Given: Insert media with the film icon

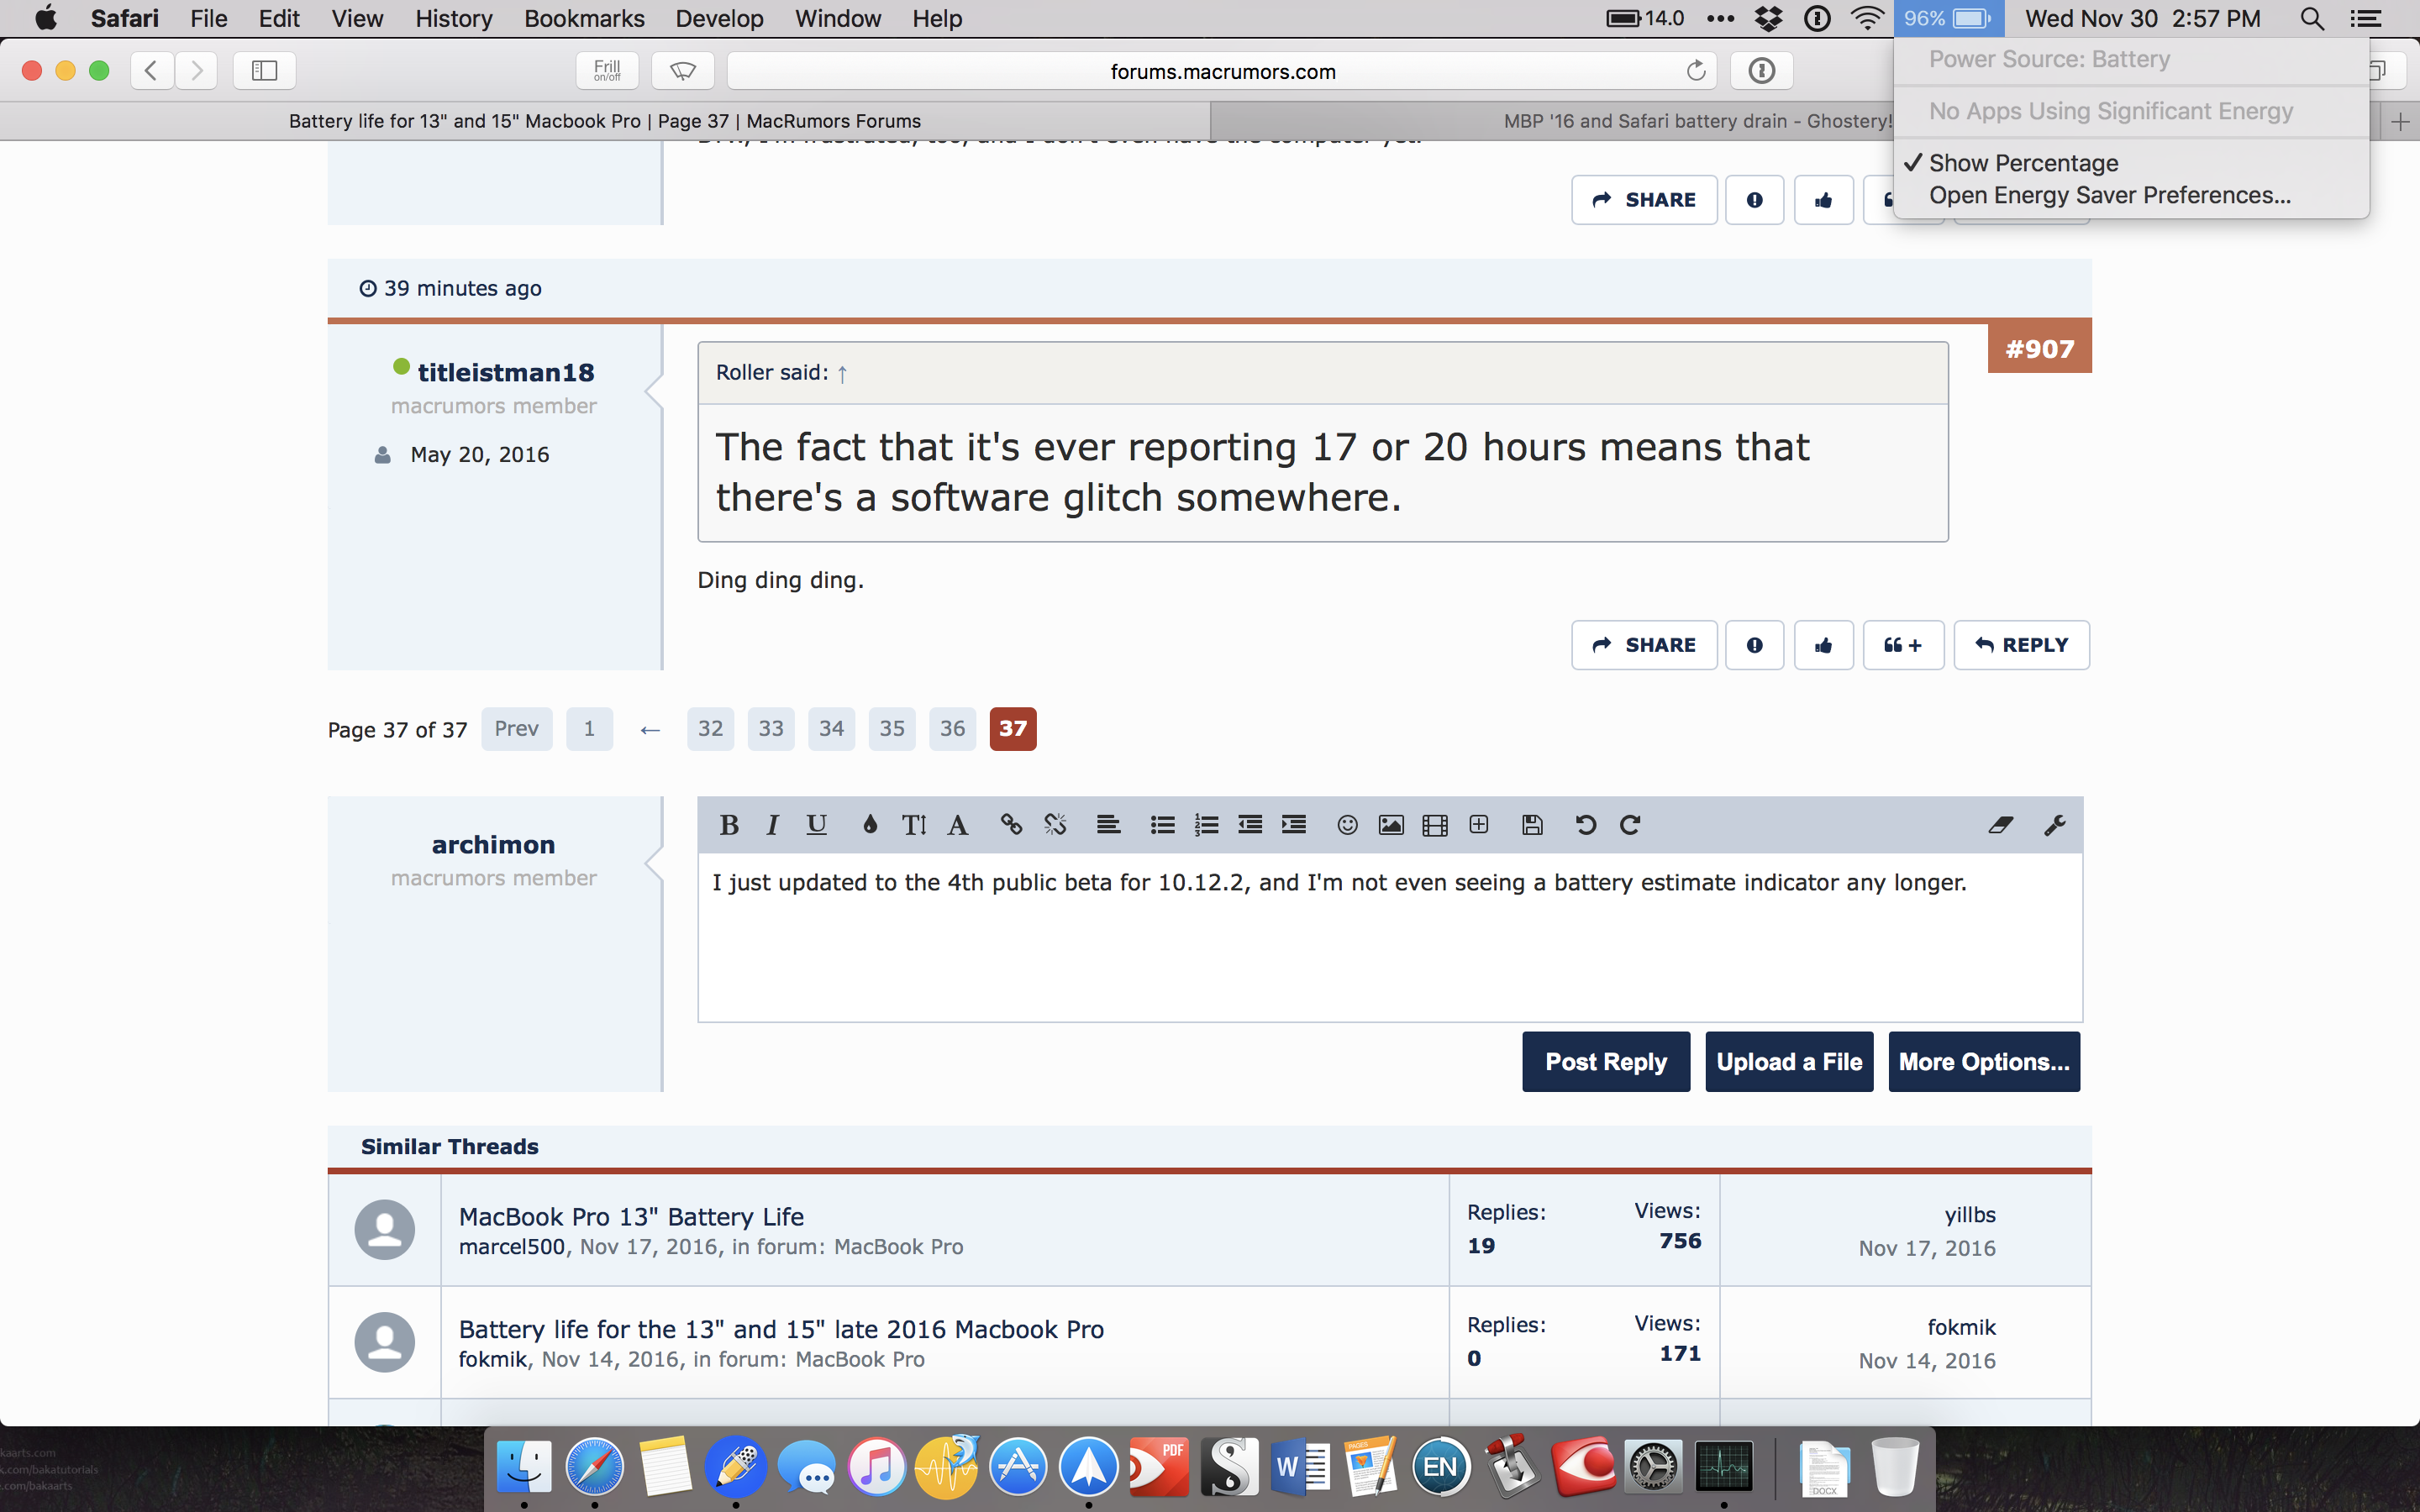Looking at the screenshot, I should [x=1435, y=825].
